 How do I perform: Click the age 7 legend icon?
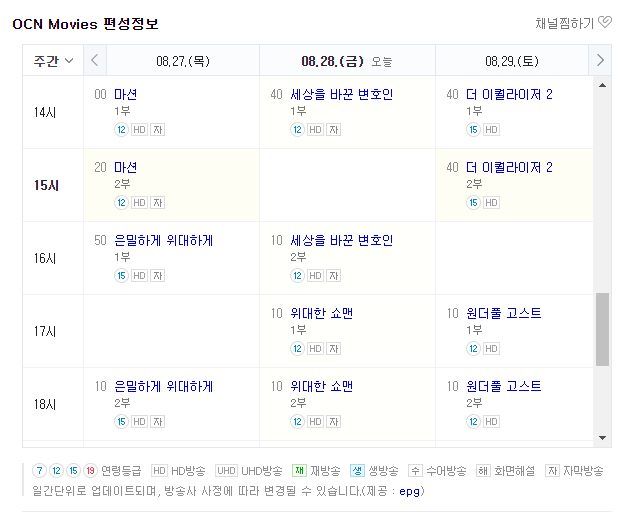tap(40, 470)
